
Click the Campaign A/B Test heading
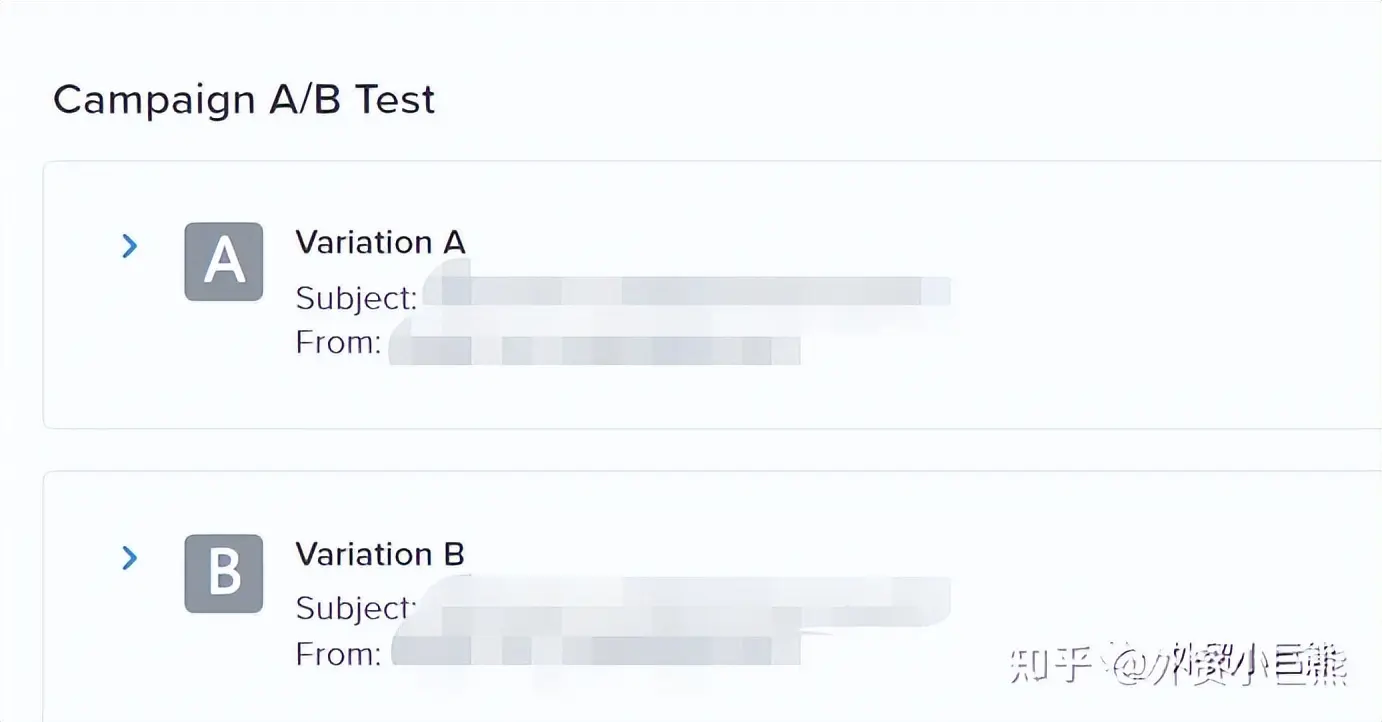(x=244, y=100)
